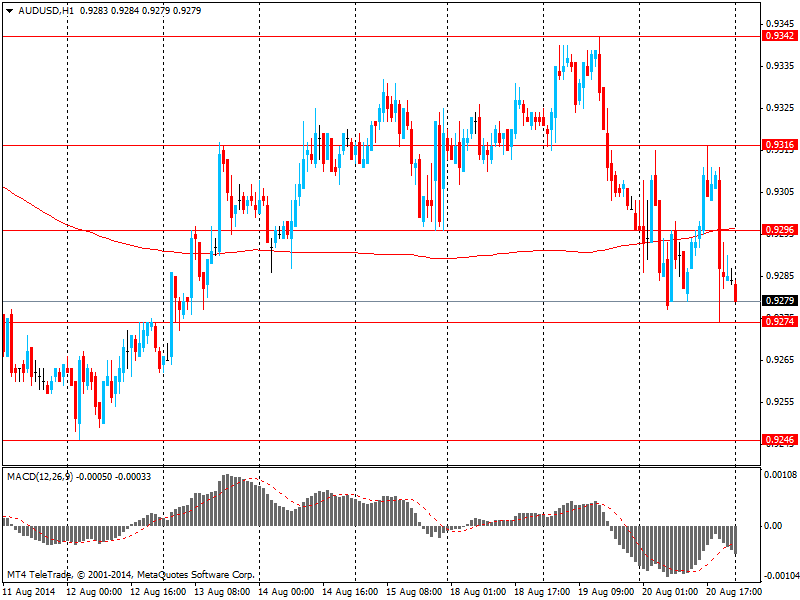
Task: Click the 18 Aug 01:00 time label
Action: (x=478, y=592)
